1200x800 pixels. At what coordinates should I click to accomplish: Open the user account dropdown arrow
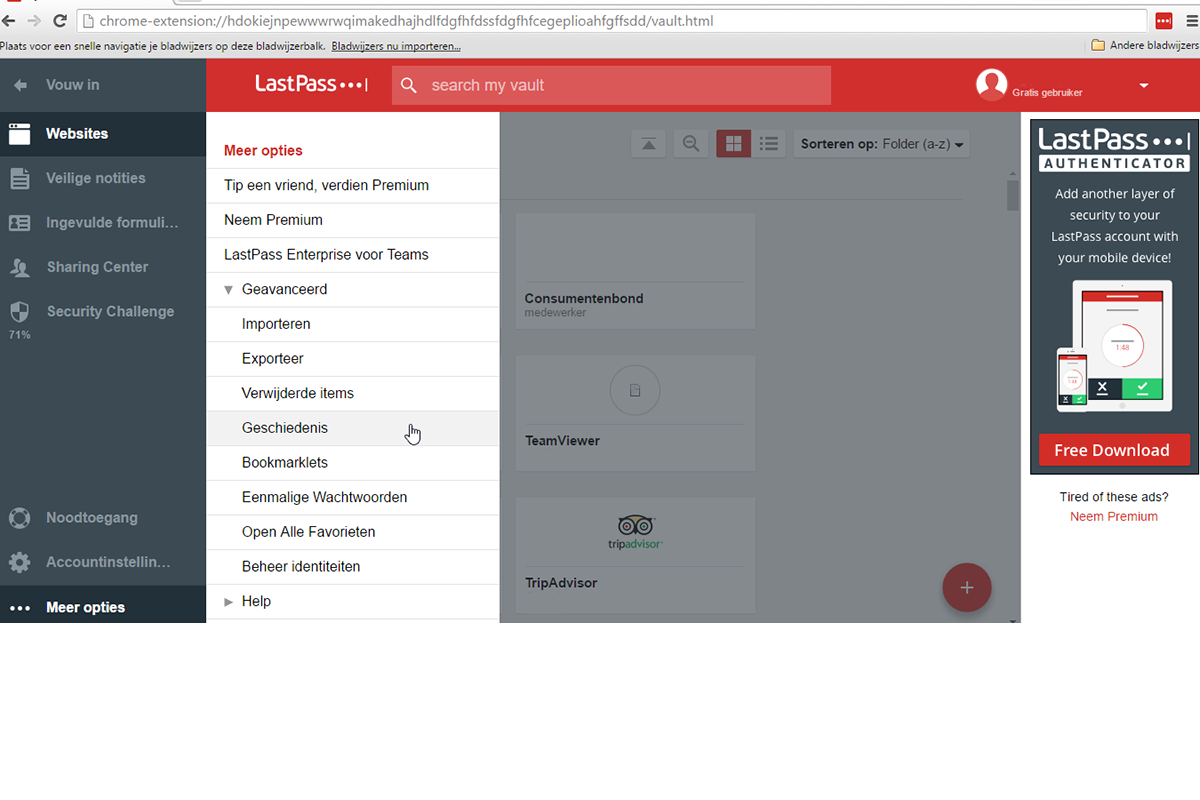point(1144,86)
